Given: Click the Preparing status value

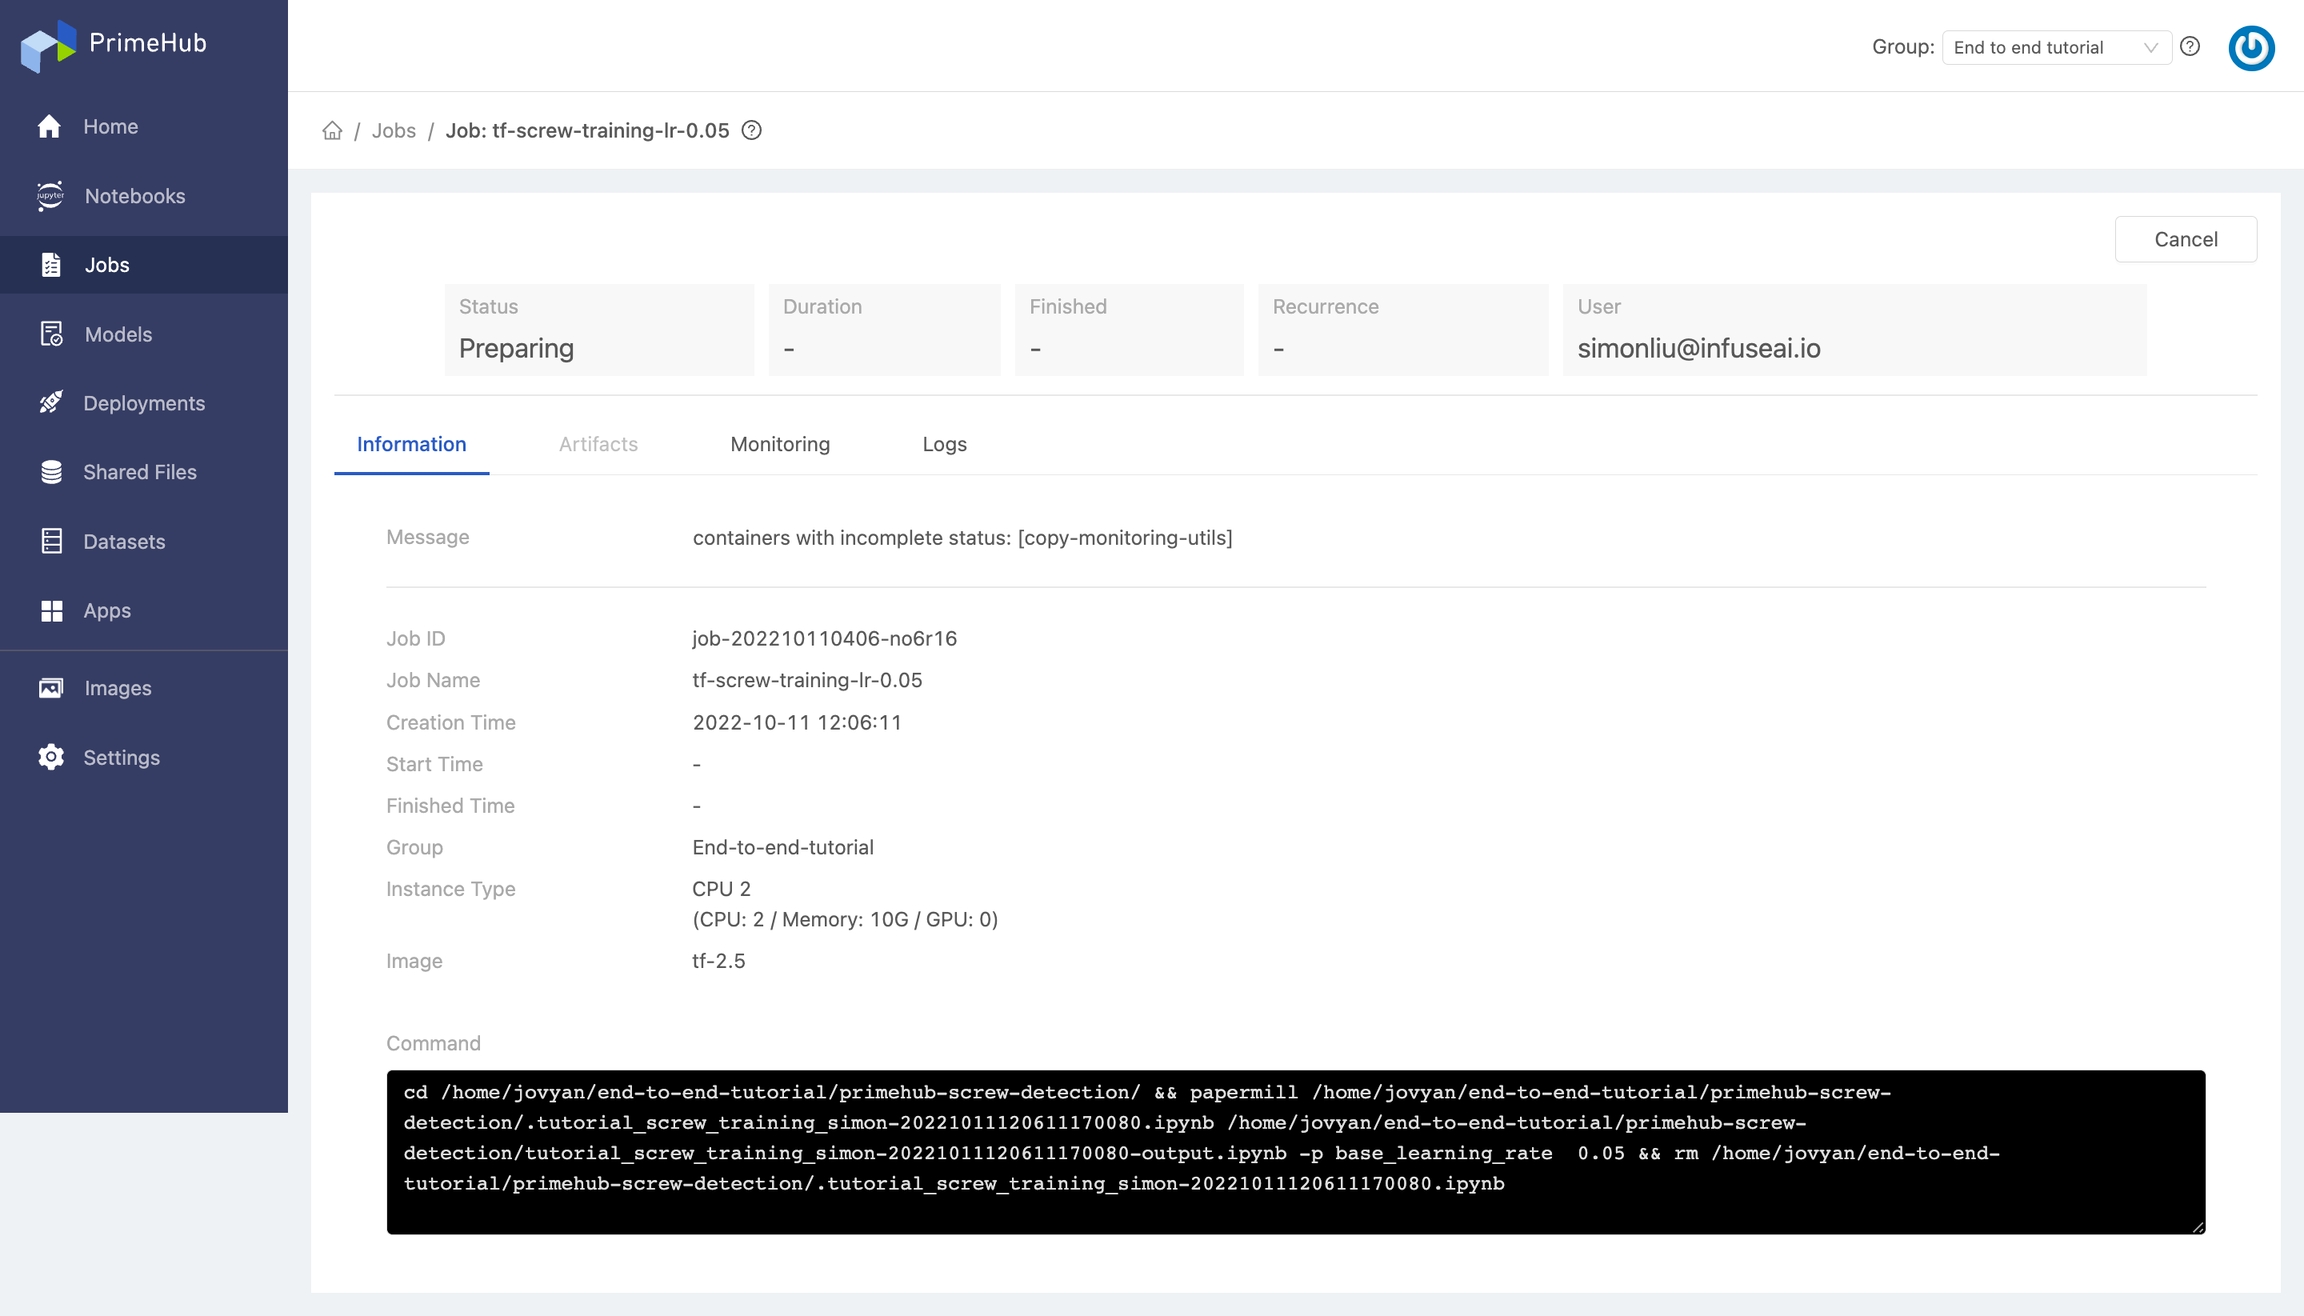Looking at the screenshot, I should [516, 348].
